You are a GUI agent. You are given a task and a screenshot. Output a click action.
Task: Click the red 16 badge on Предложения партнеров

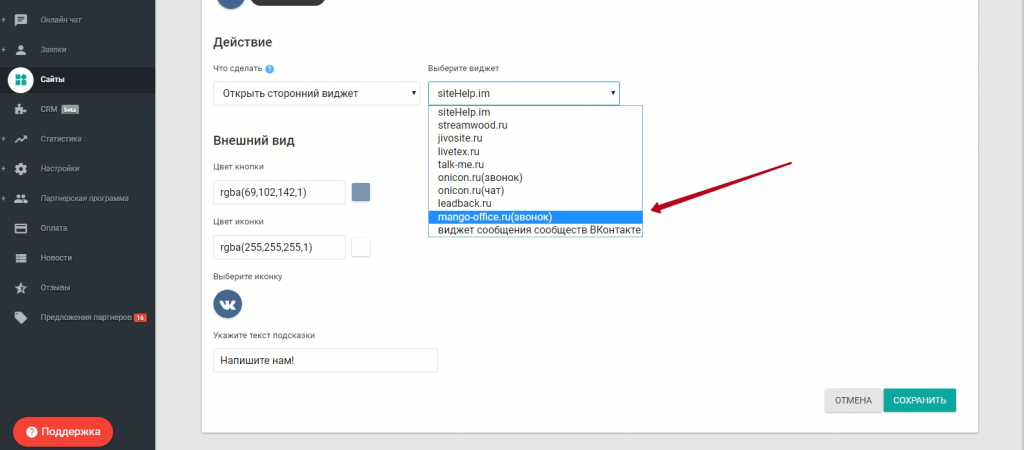point(140,318)
